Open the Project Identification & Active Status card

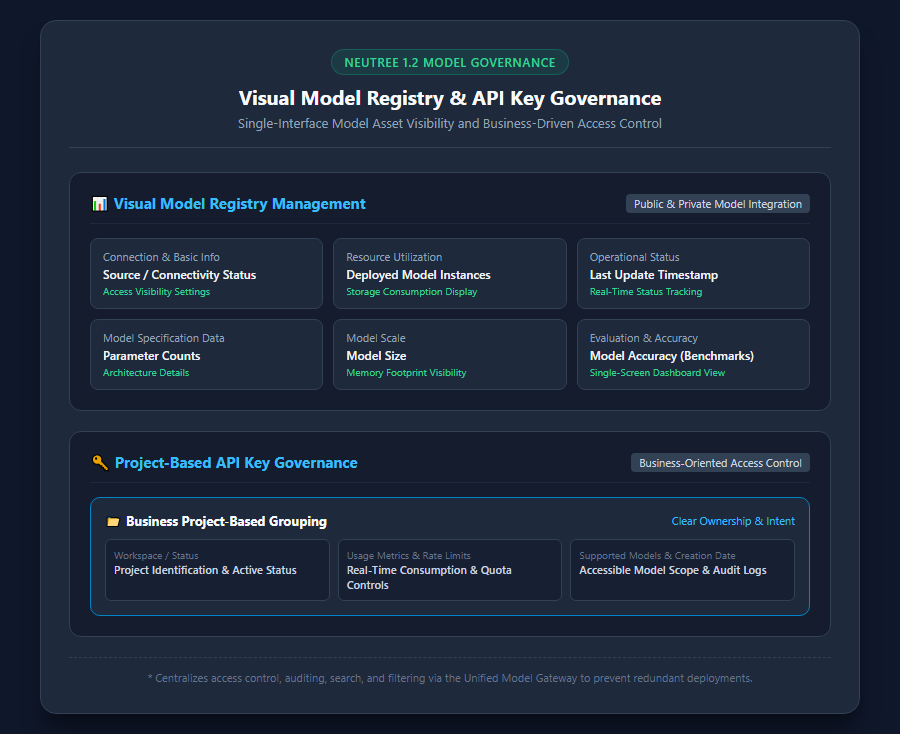[218, 570]
